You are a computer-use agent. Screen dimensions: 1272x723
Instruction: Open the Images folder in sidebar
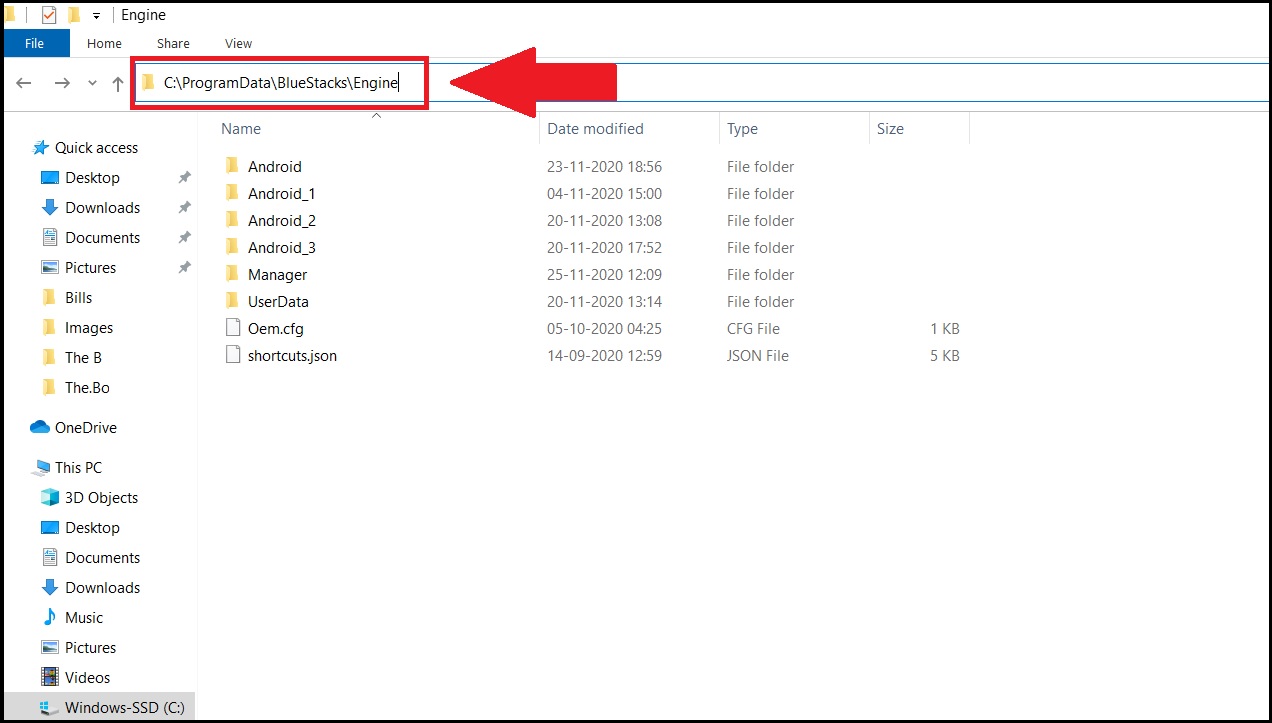(x=89, y=327)
